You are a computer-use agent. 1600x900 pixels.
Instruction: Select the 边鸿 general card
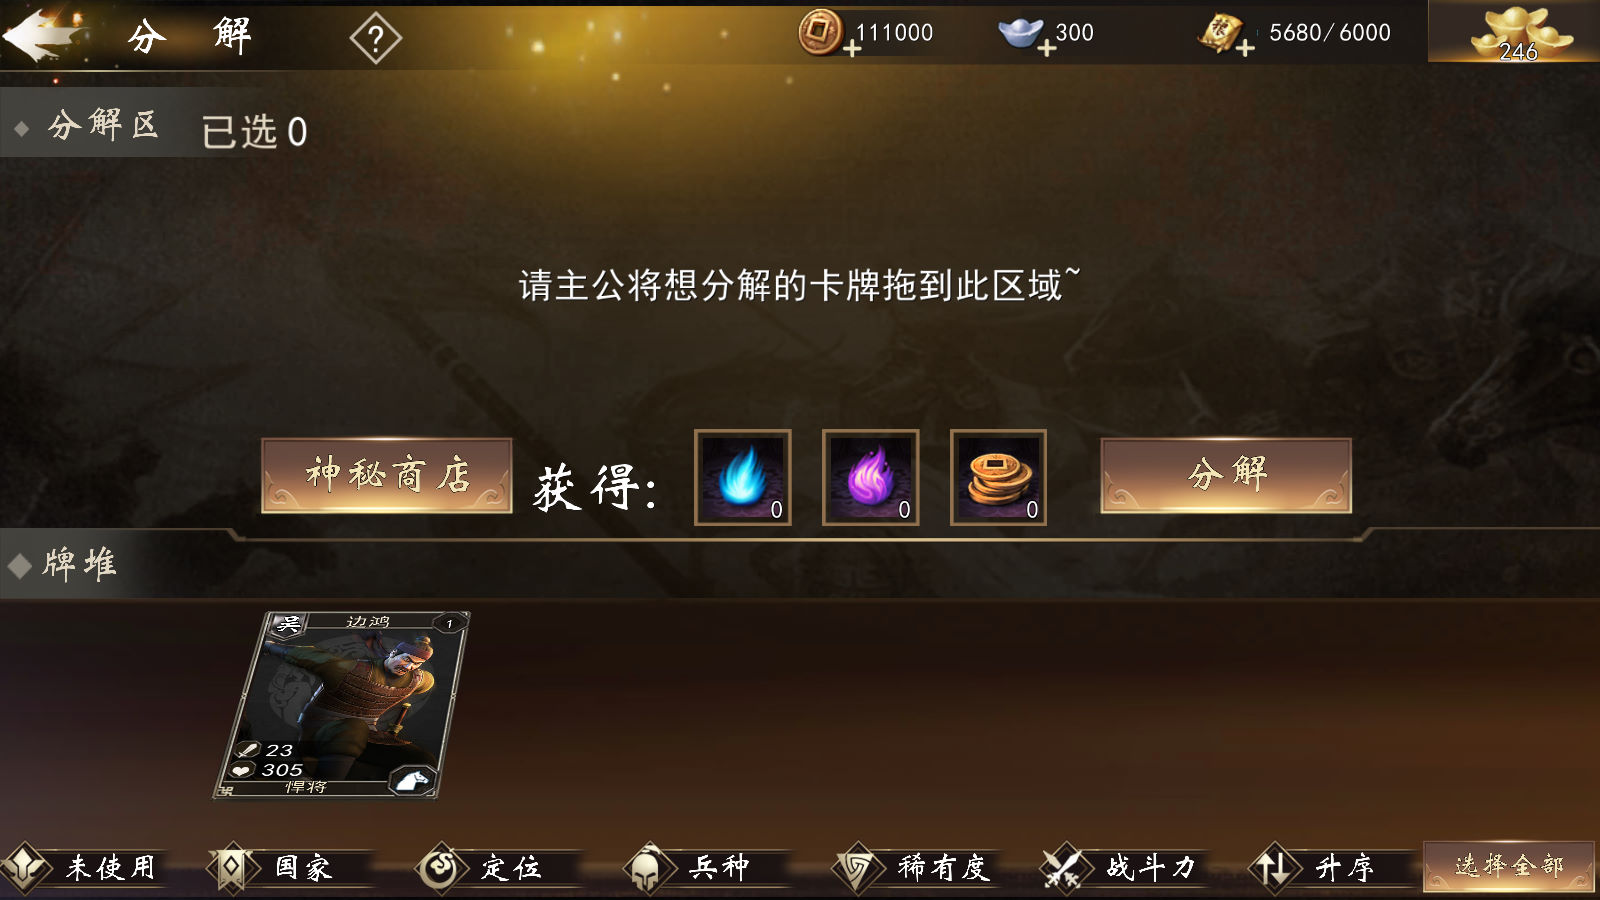tap(342, 705)
